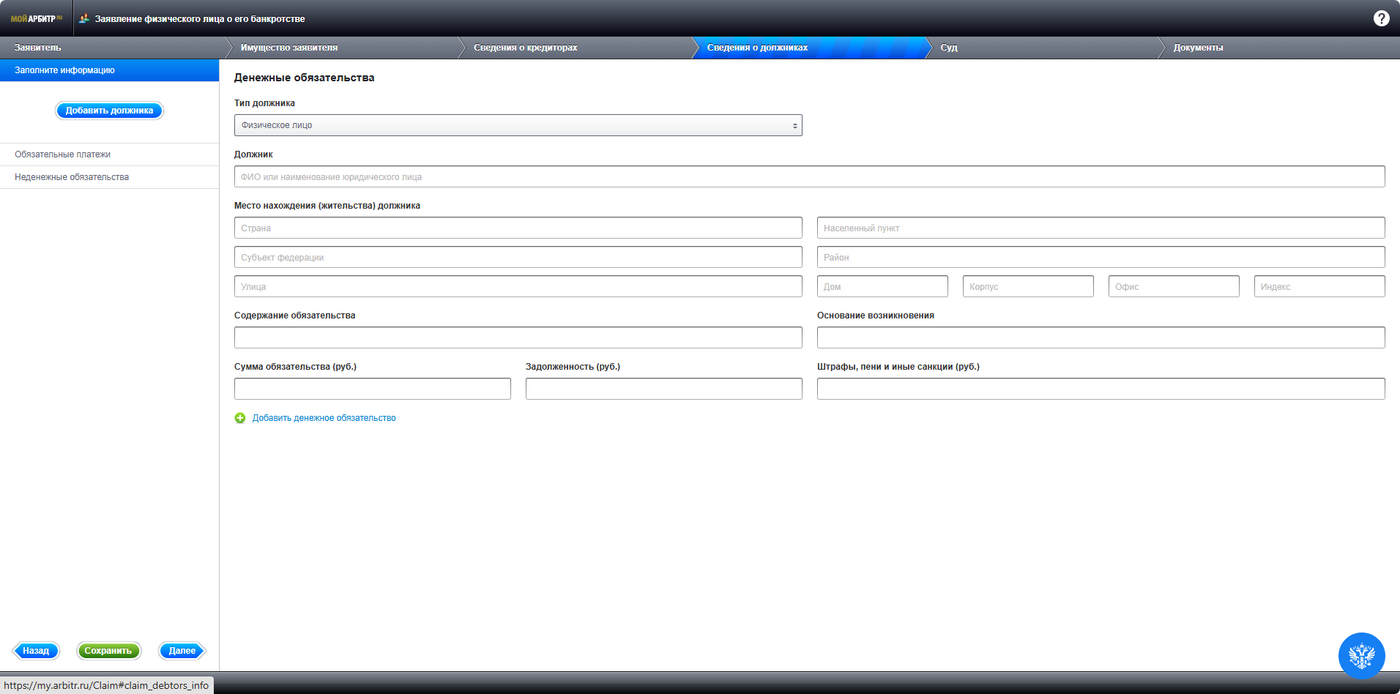Click the Индекс postal code field

[1319, 287]
